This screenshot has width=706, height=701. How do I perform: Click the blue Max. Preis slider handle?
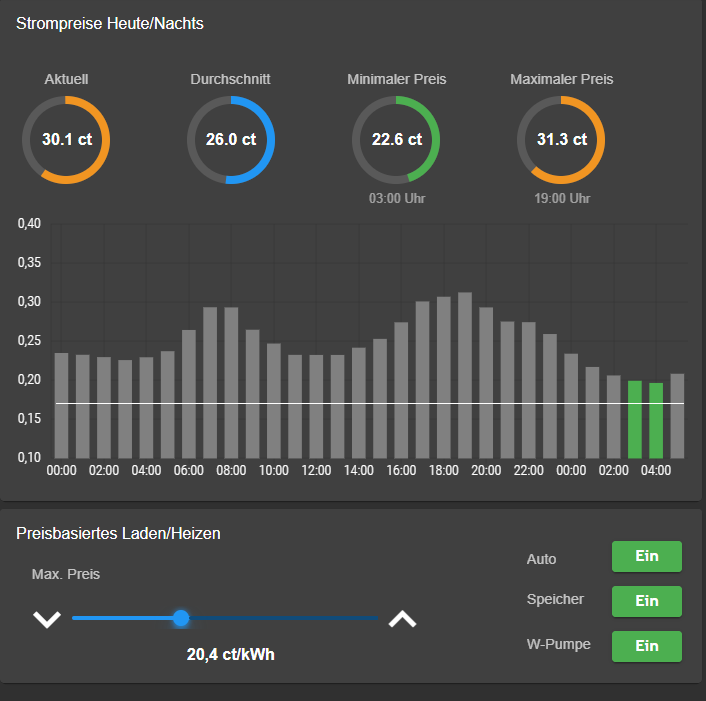pos(181,618)
